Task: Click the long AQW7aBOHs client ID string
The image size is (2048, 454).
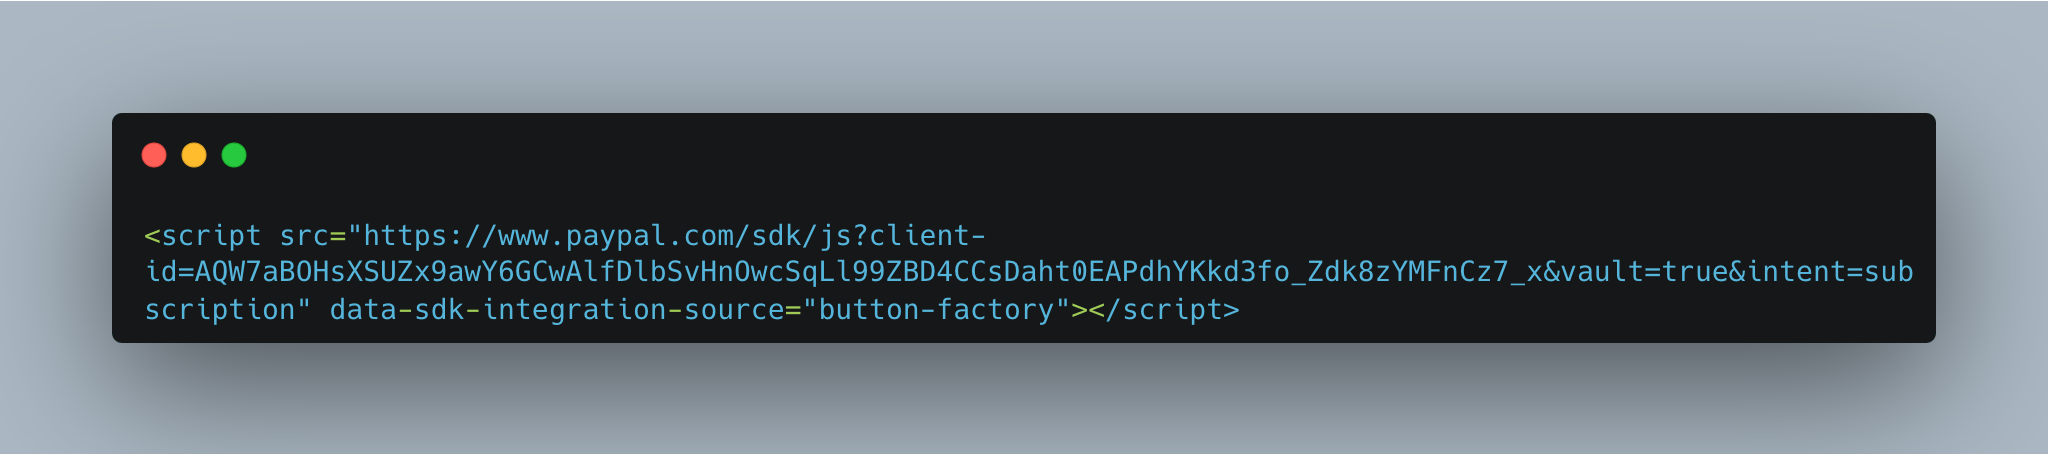Action: (869, 272)
